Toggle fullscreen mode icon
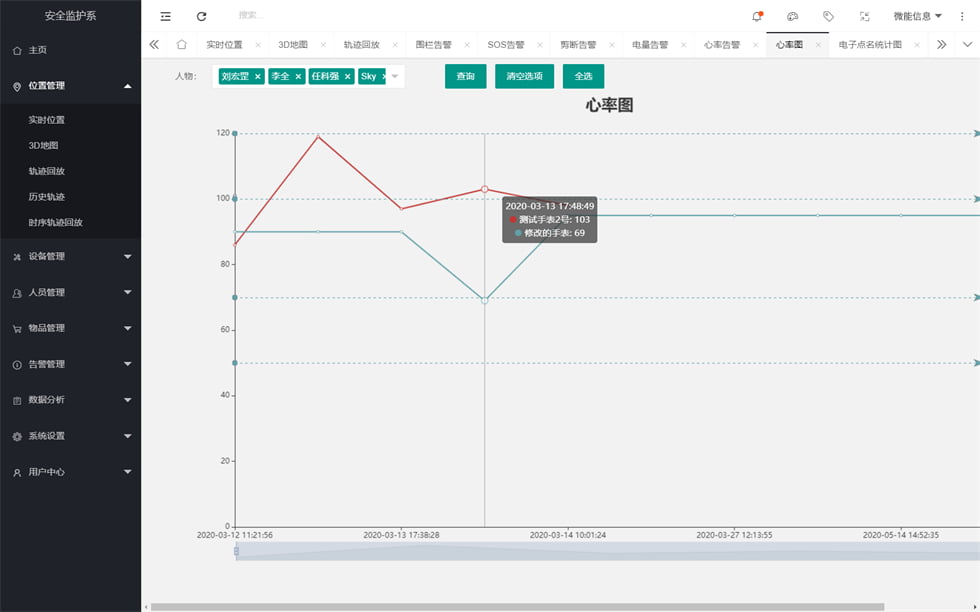The width and height of the screenshot is (980, 612). pos(864,16)
